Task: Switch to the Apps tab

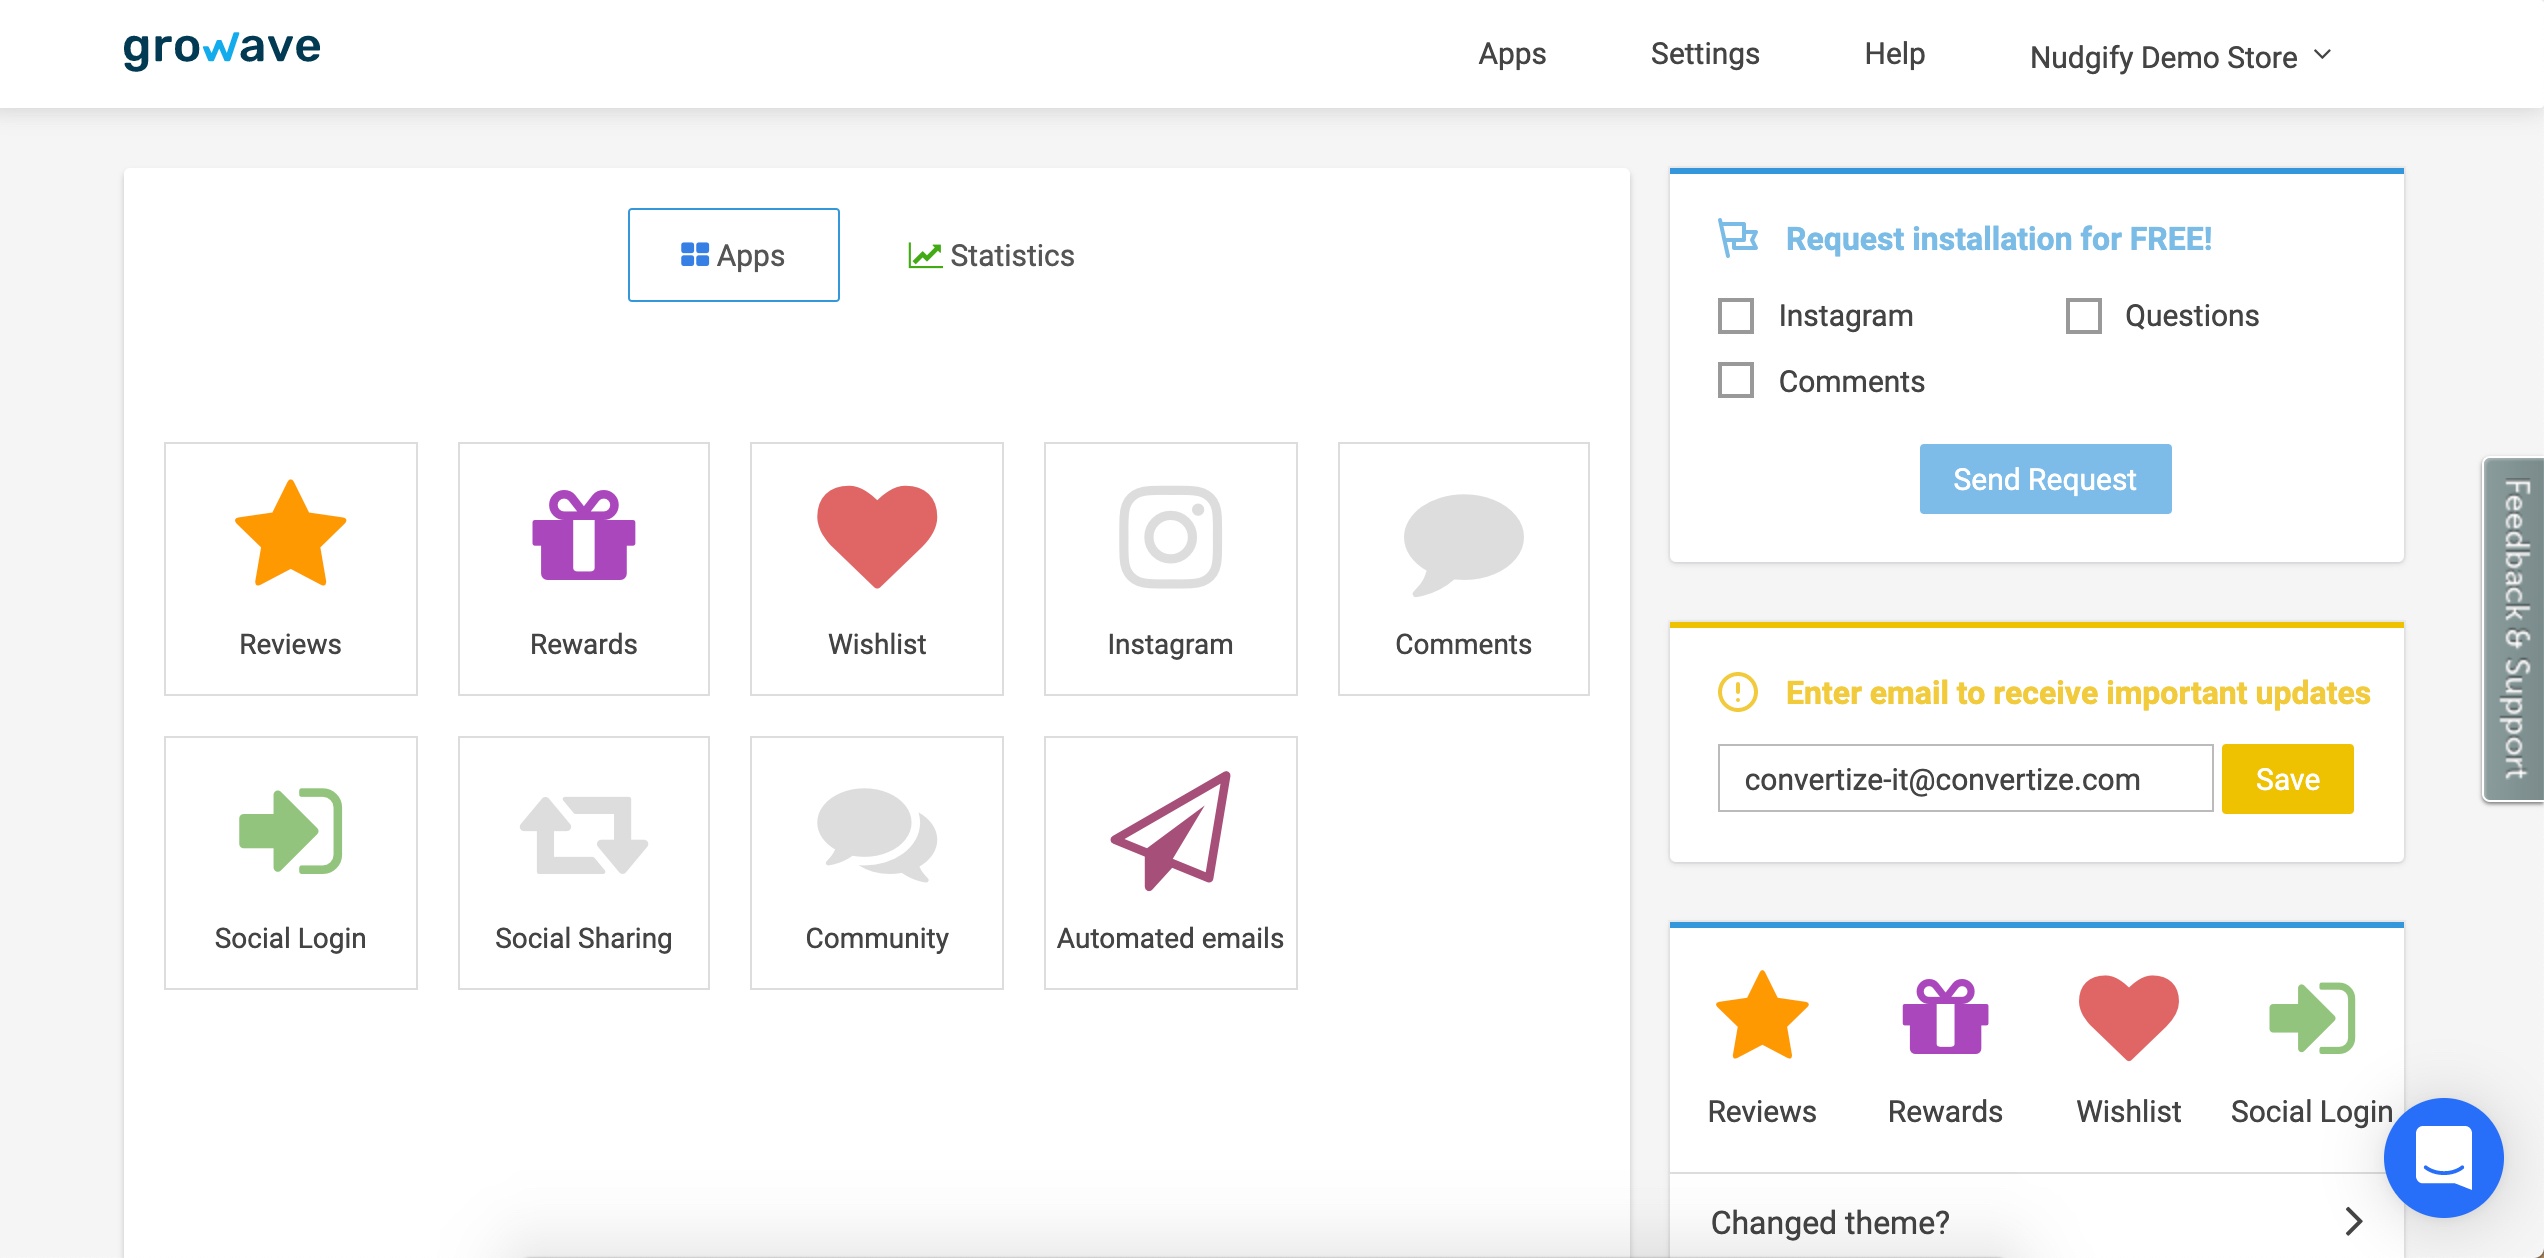Action: [733, 255]
